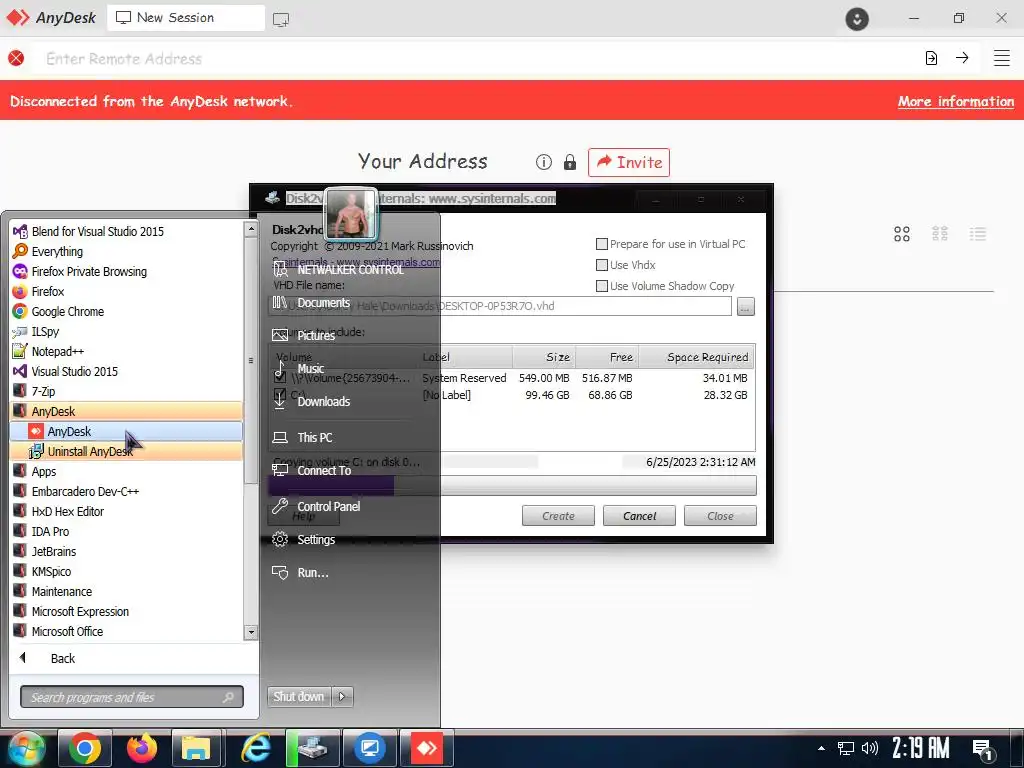1024x768 pixels.
Task: Expand the Microsoft Office folder
Action: click(x=67, y=632)
